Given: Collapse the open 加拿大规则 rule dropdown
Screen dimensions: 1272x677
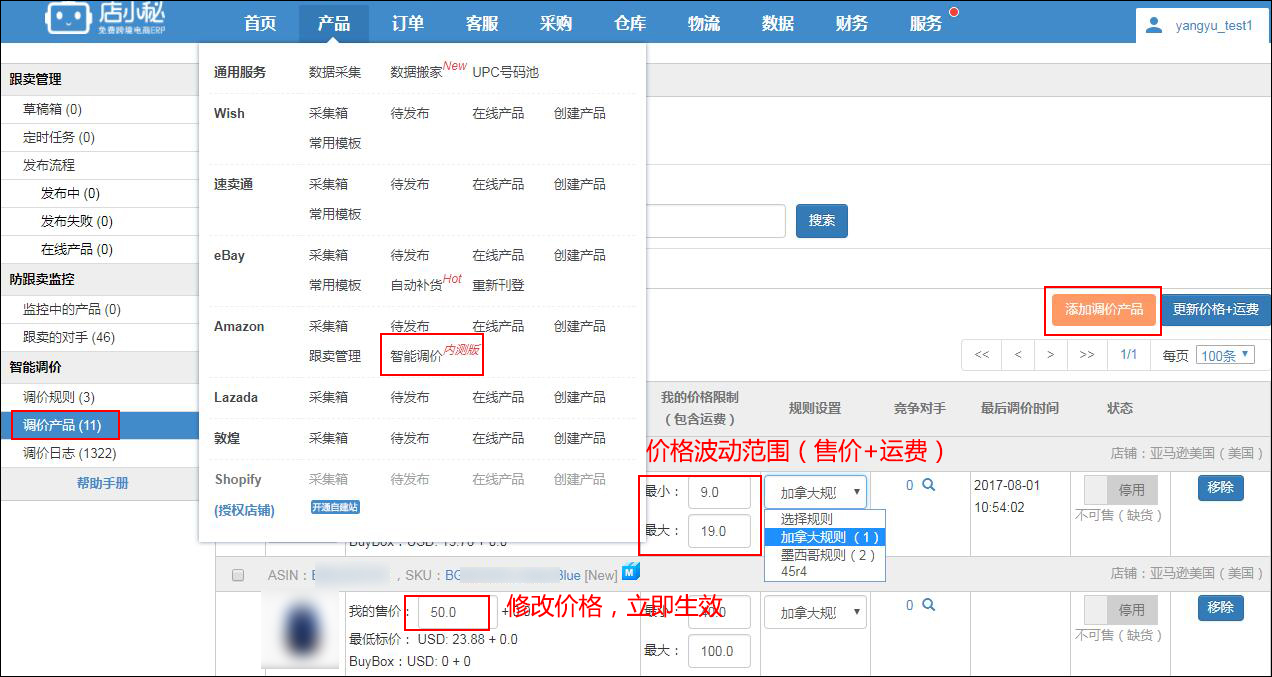Looking at the screenshot, I should pos(816,492).
